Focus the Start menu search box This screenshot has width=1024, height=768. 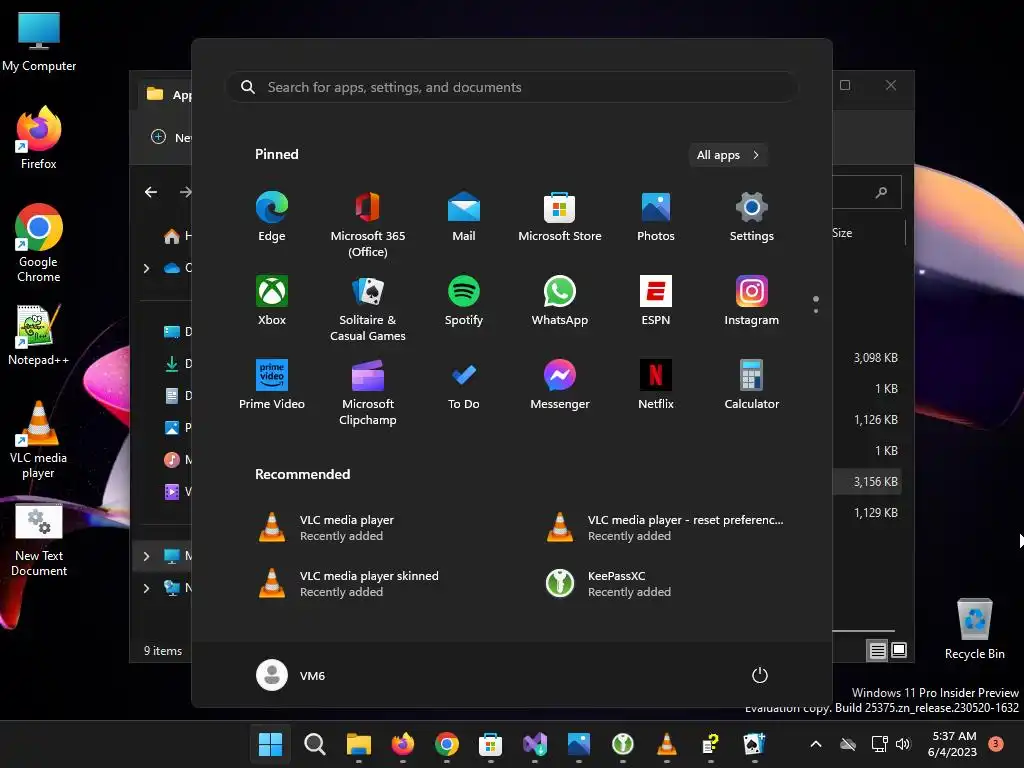pos(511,87)
